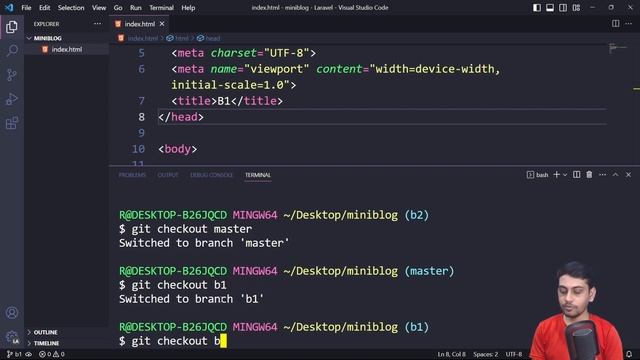Image resolution: width=640 pixels, height=360 pixels.
Task: Expand the Outline section
Action: [x=67, y=332]
